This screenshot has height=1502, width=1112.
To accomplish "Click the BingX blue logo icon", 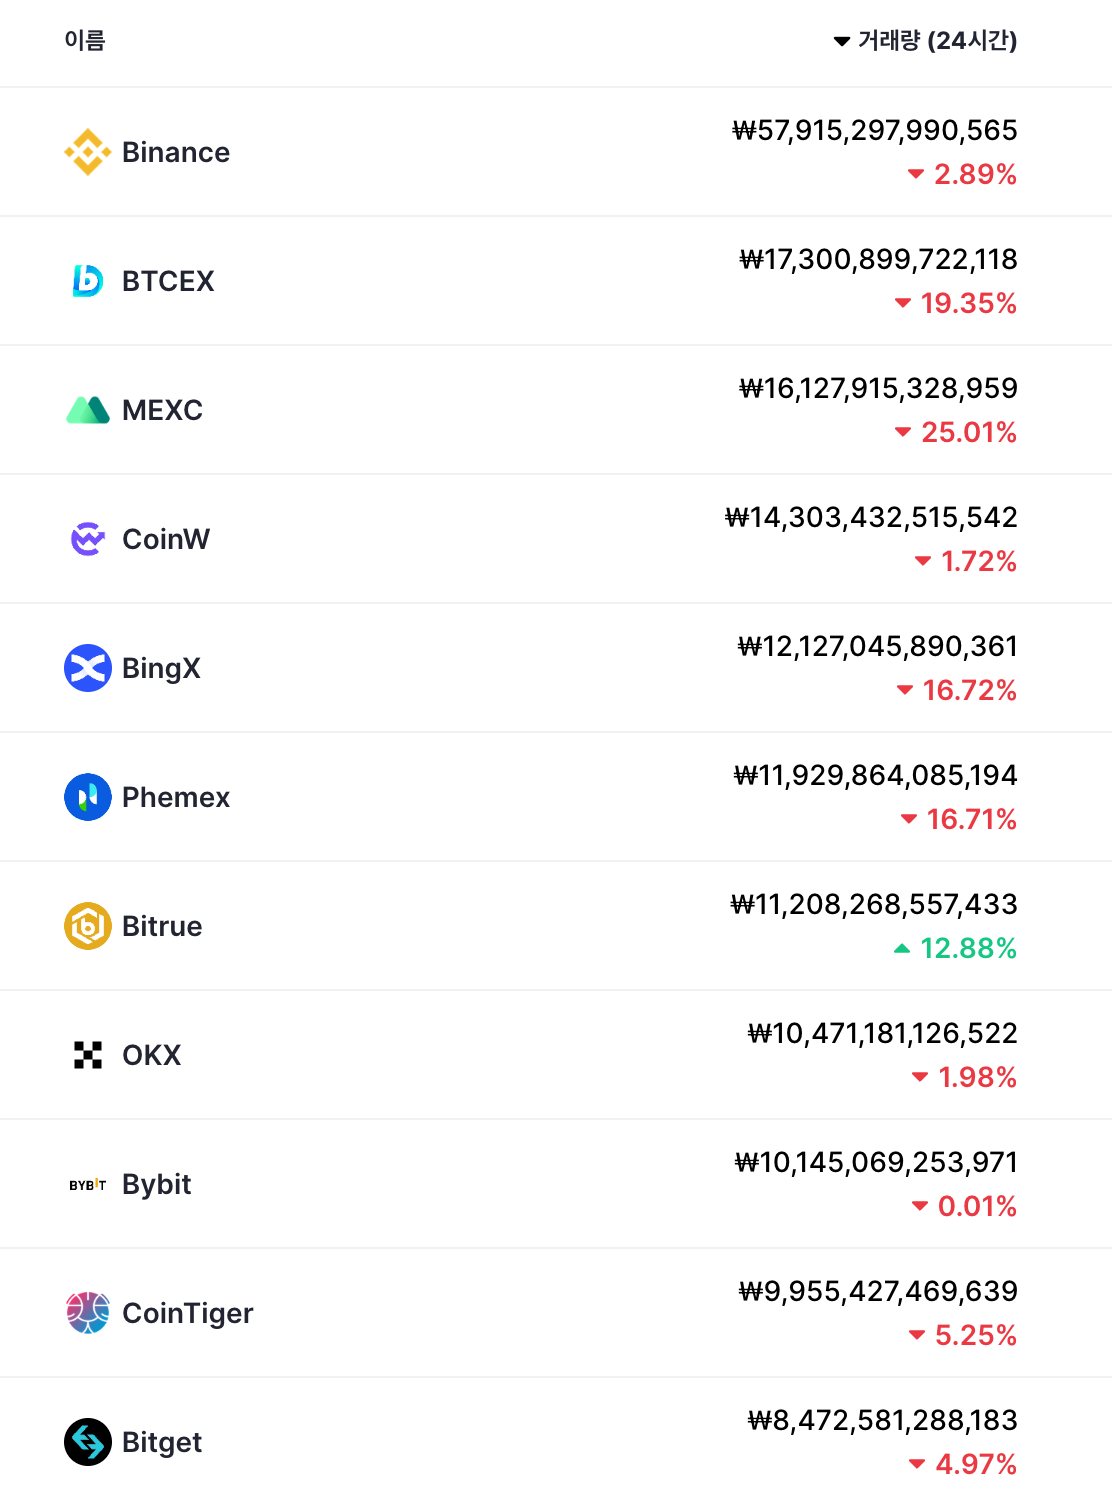I will tap(88, 668).
